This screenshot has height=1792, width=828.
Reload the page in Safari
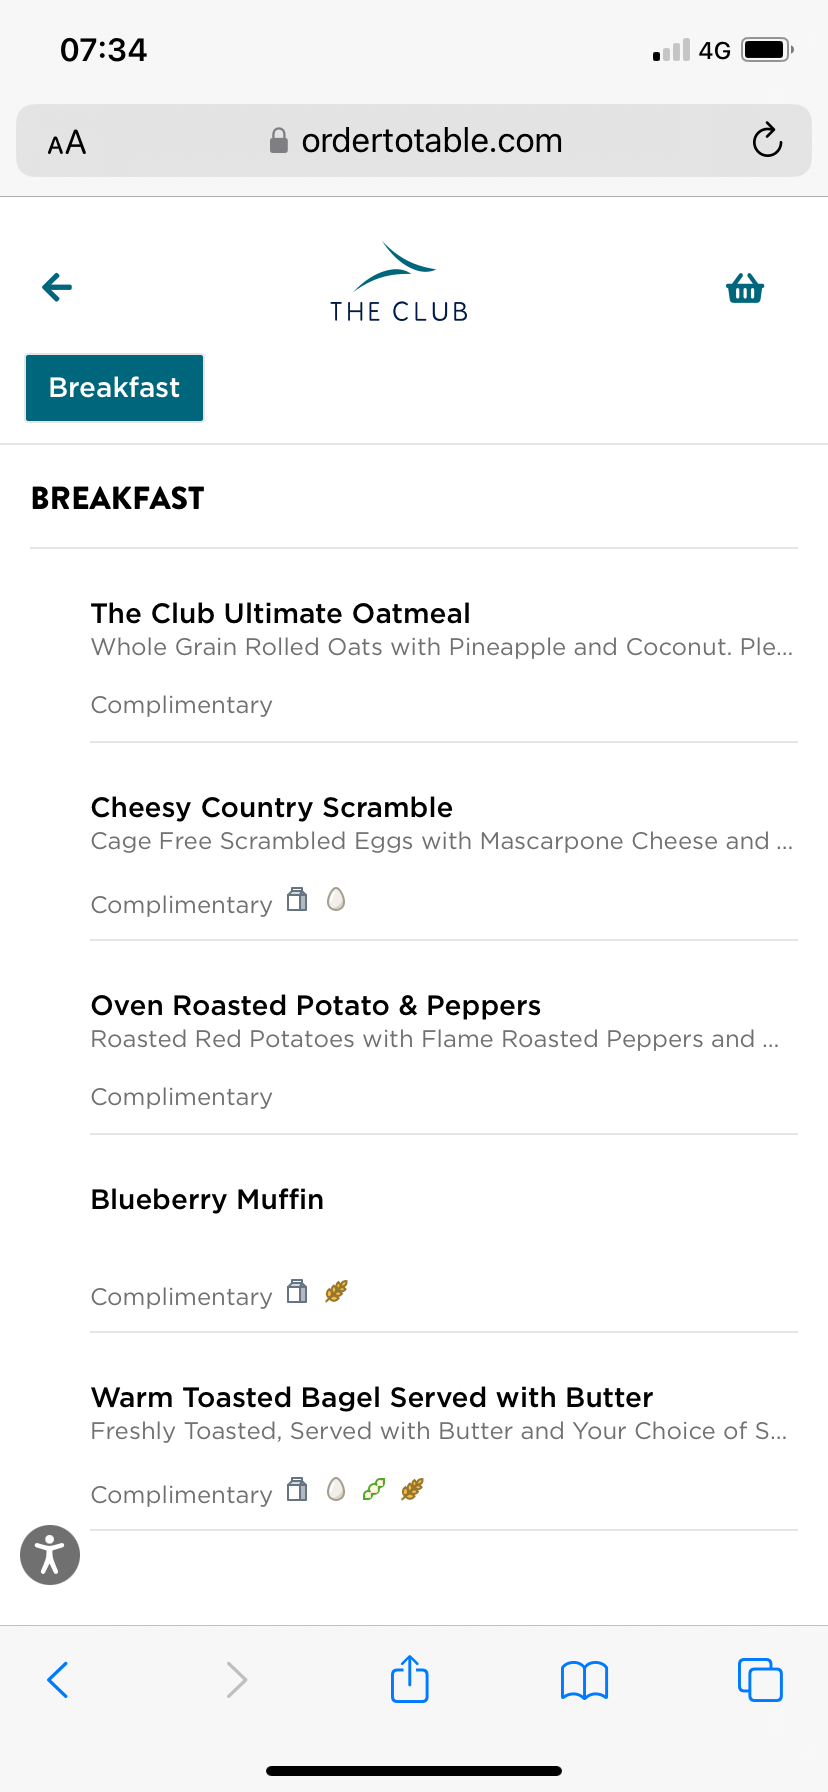[767, 141]
